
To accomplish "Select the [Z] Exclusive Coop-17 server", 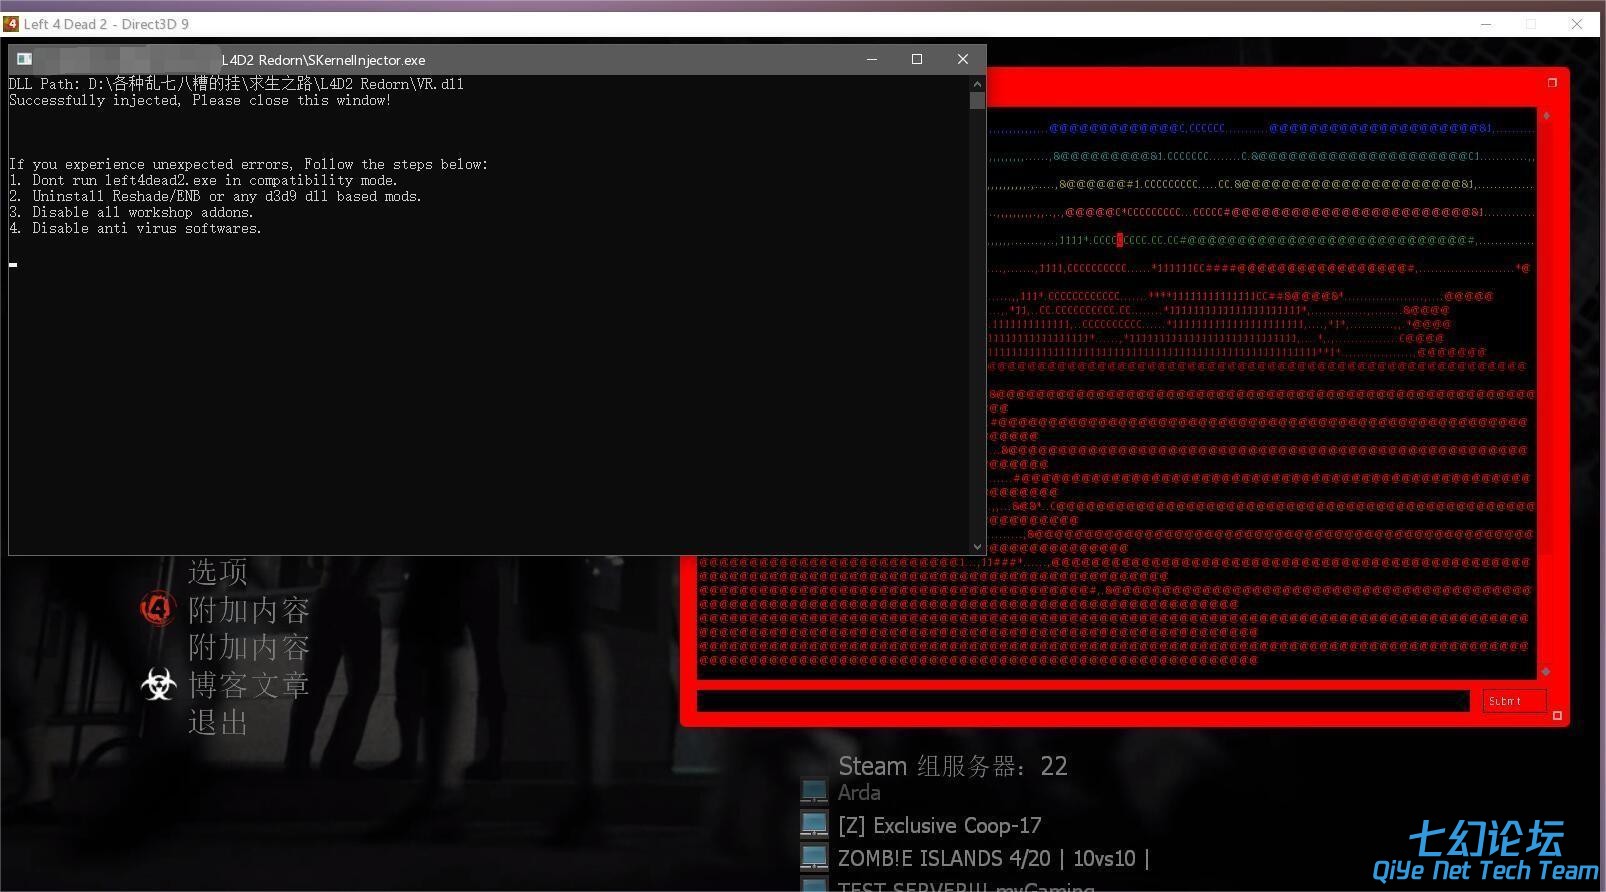I will [x=939, y=826].
